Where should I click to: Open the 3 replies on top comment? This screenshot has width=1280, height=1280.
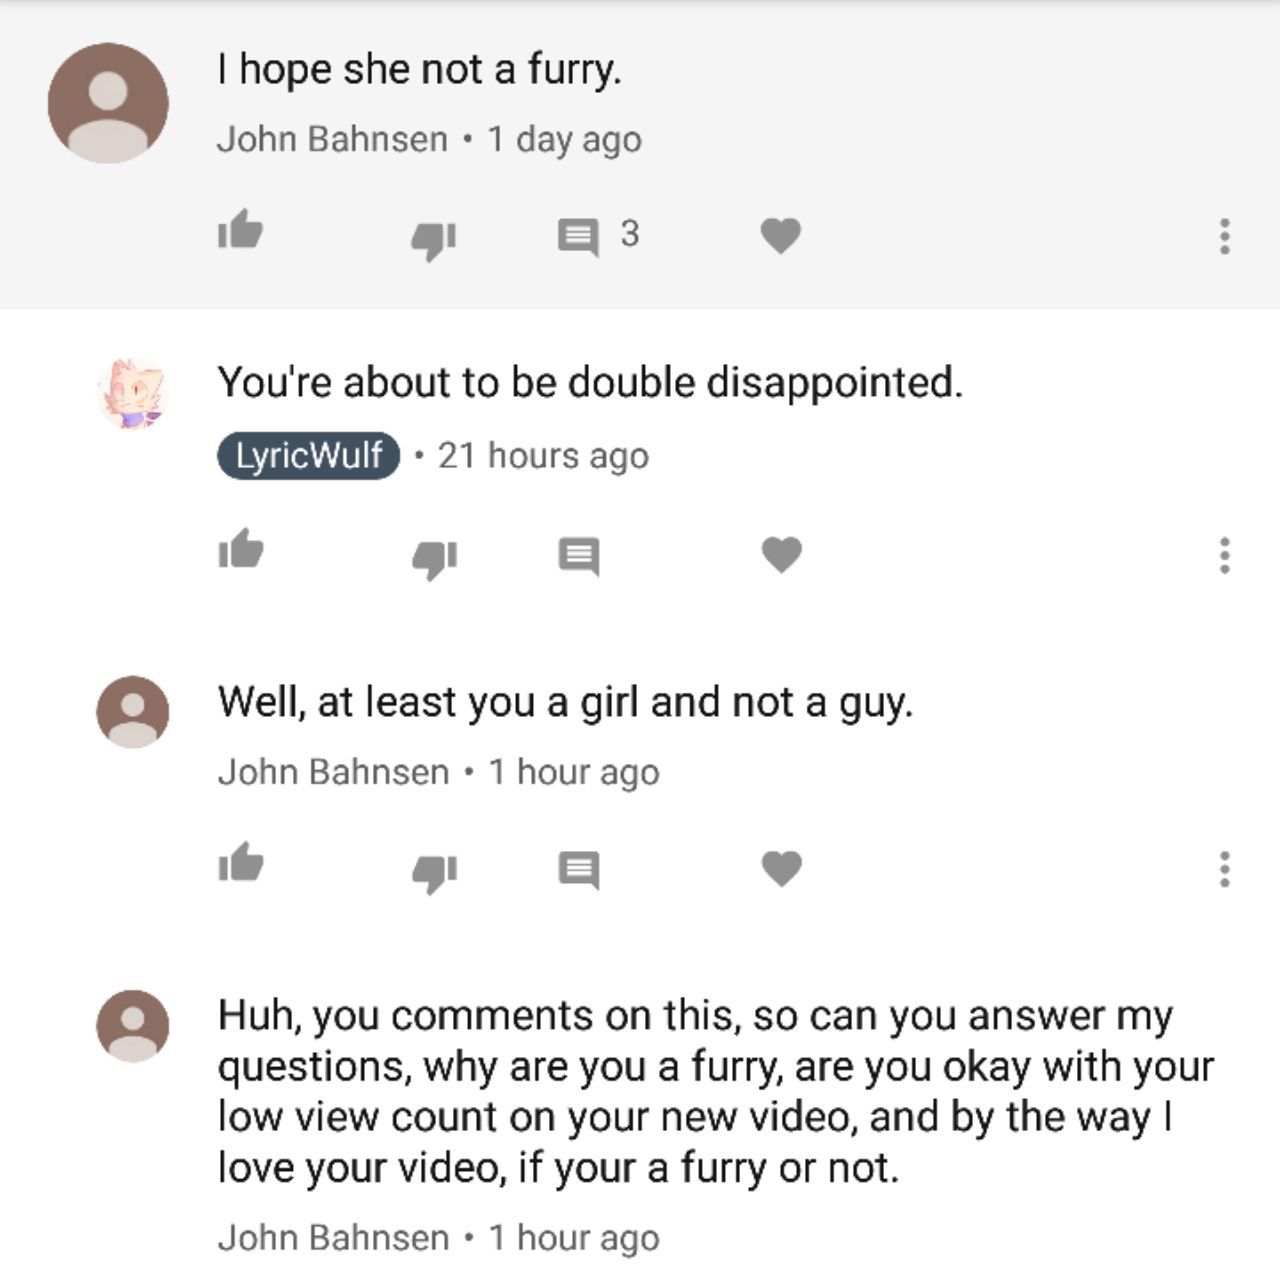(597, 236)
